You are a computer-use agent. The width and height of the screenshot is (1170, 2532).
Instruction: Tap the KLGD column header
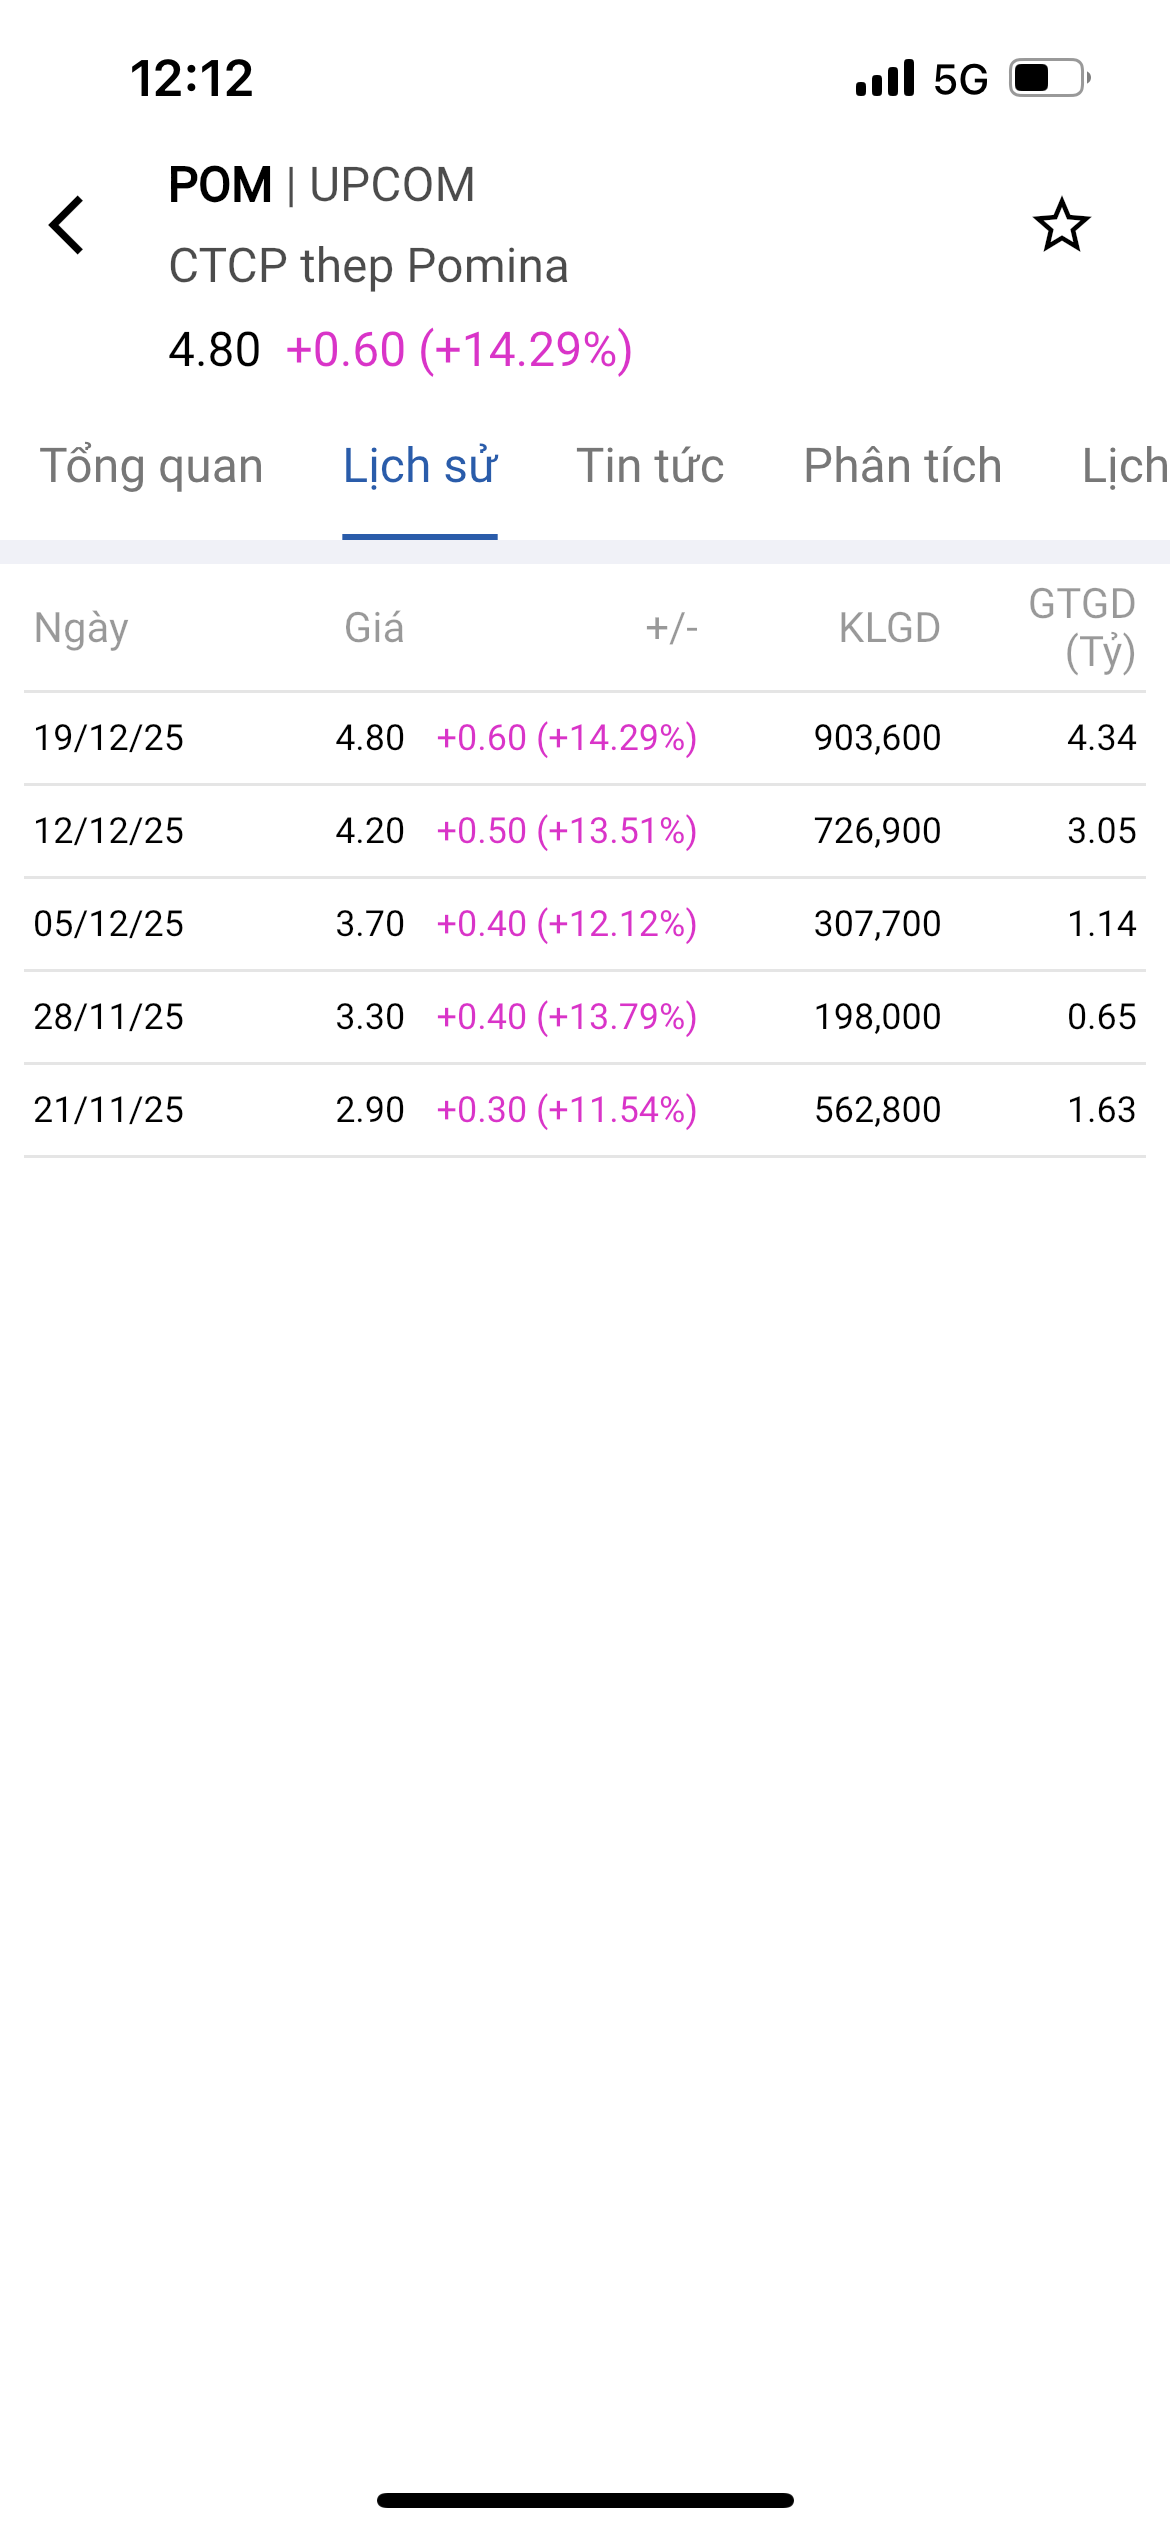(889, 628)
